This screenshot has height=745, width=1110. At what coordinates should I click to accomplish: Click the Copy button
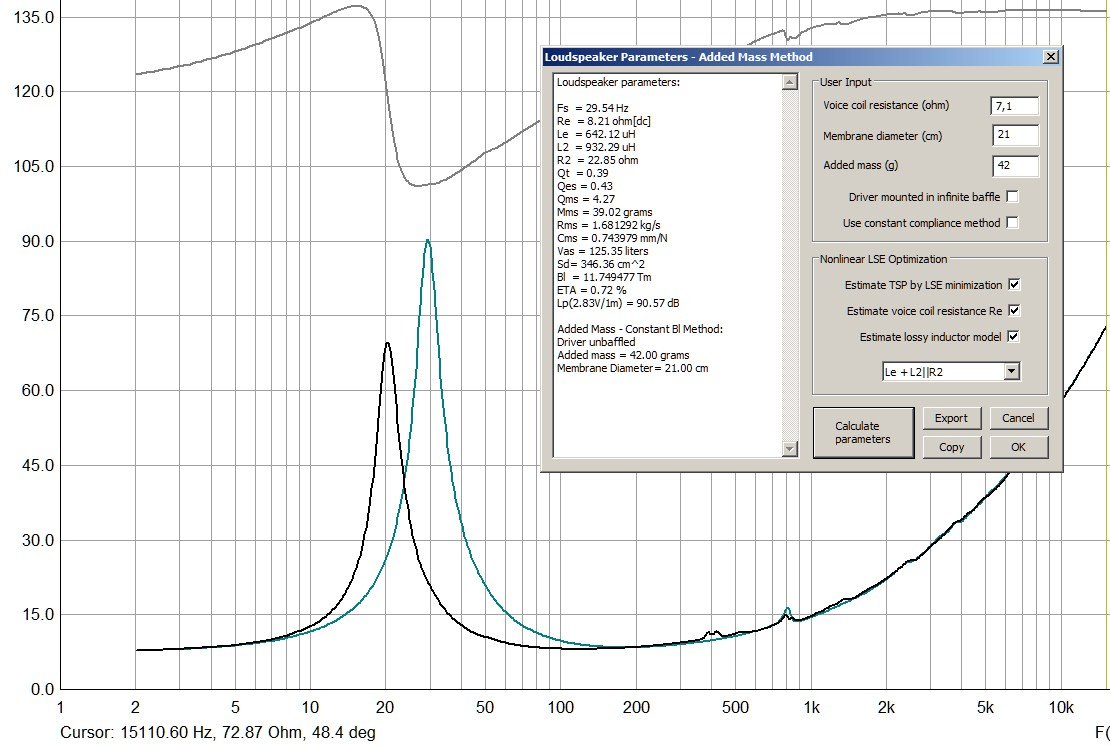[951, 447]
